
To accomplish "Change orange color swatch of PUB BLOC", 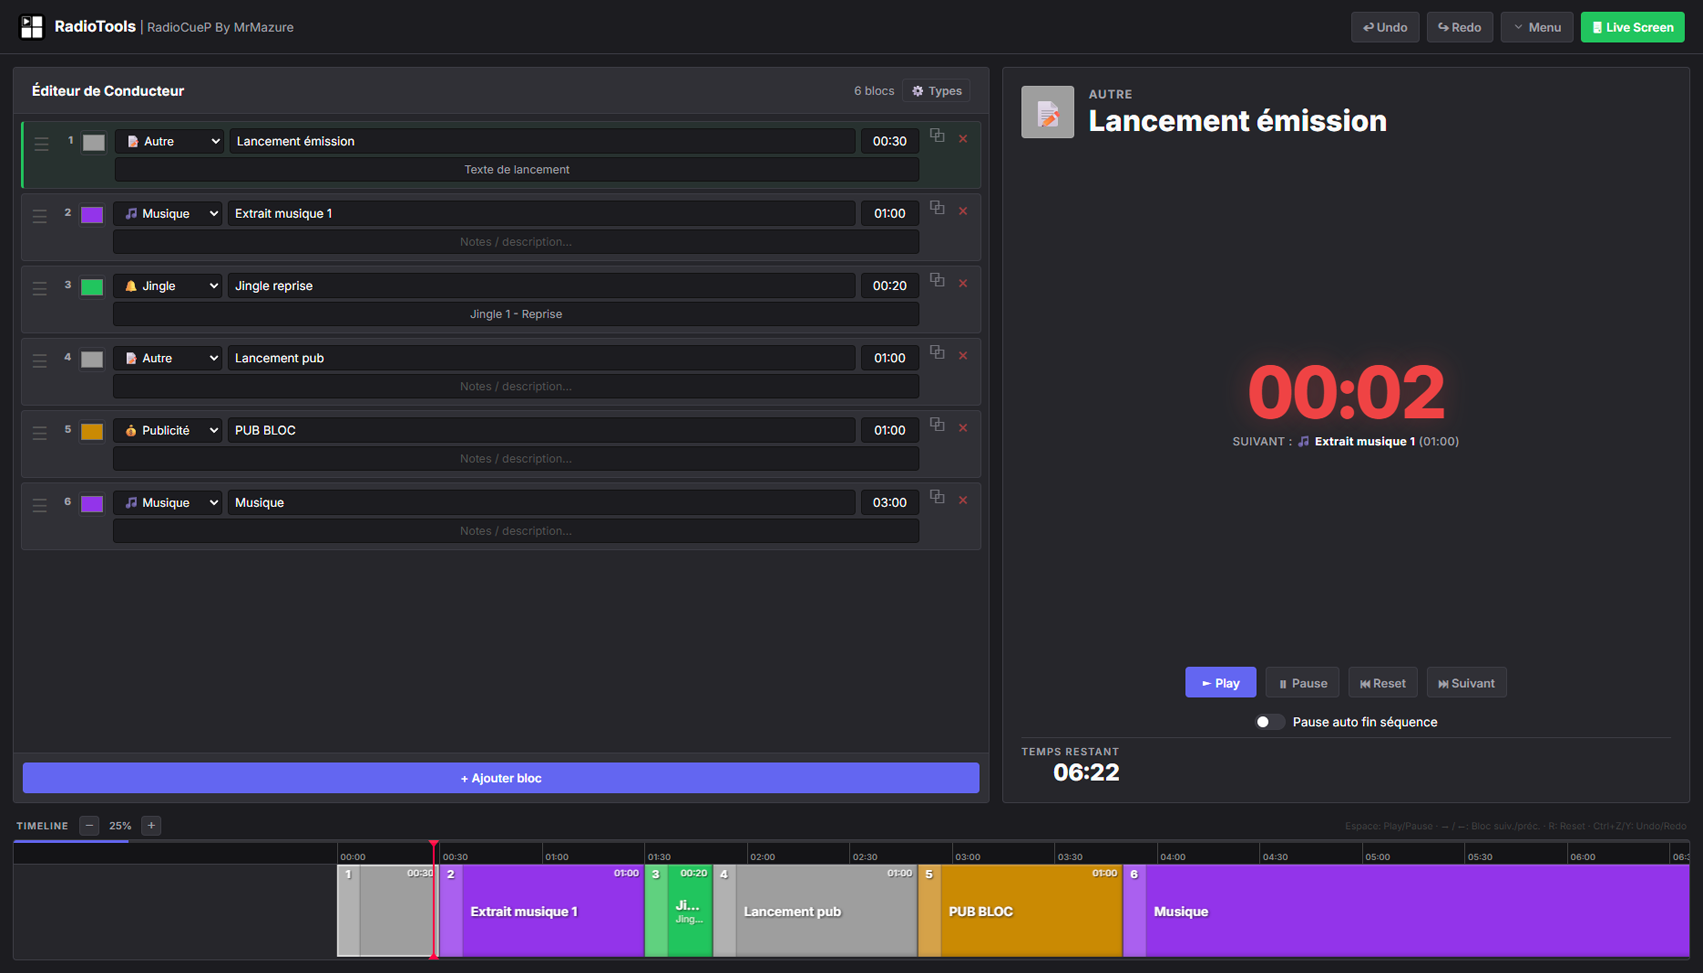I will coord(92,431).
